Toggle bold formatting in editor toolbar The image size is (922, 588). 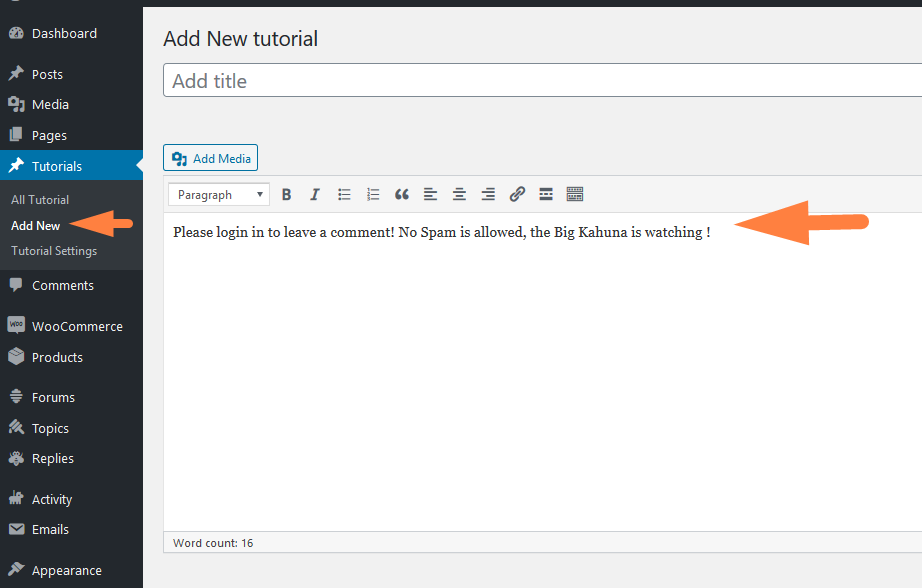[x=286, y=195]
